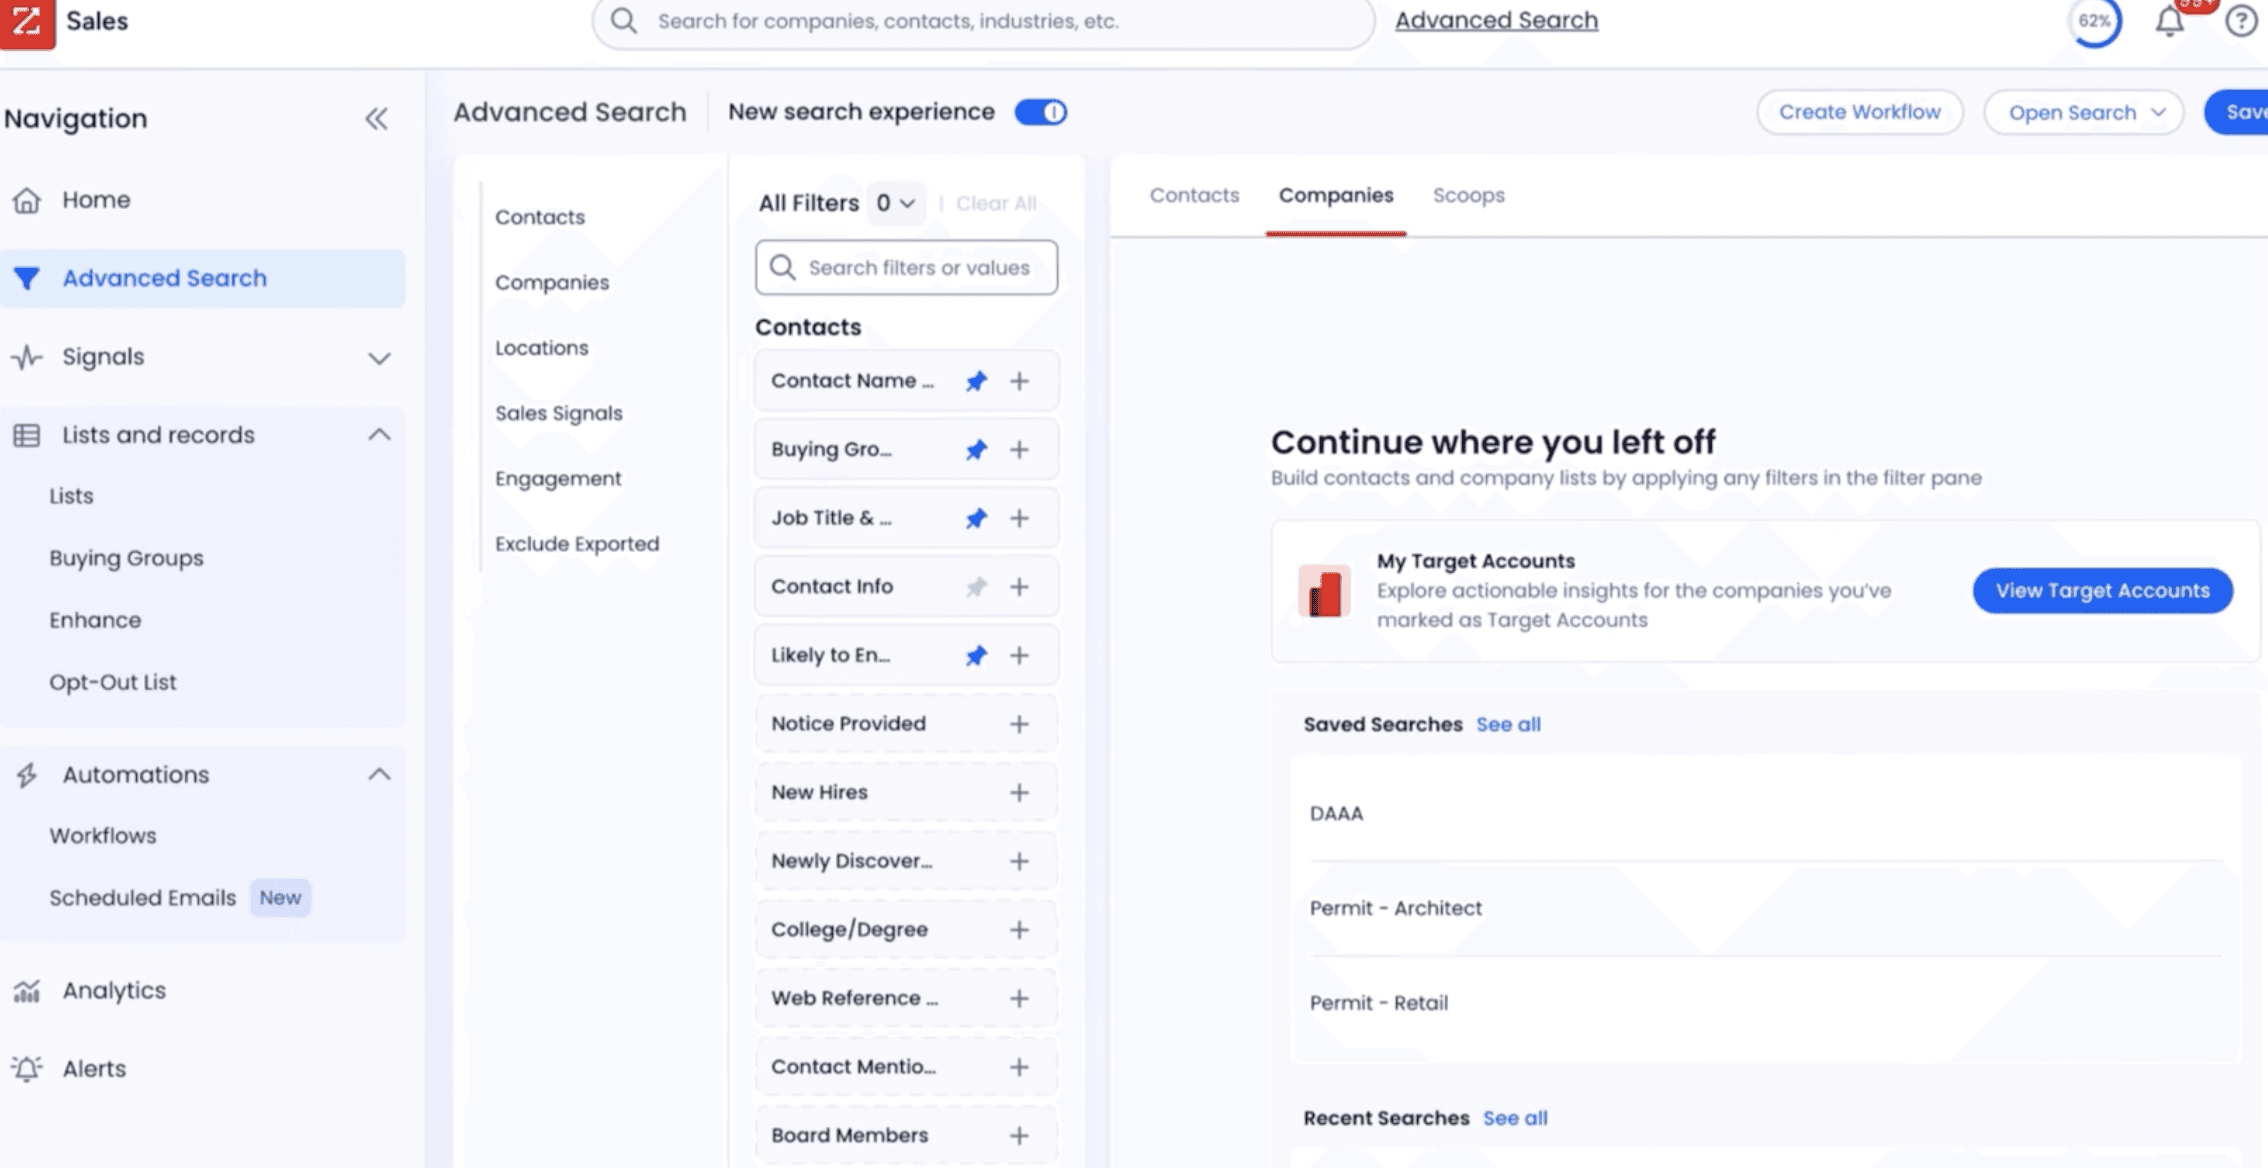Add the Notice Provided filter plus

[1019, 724]
